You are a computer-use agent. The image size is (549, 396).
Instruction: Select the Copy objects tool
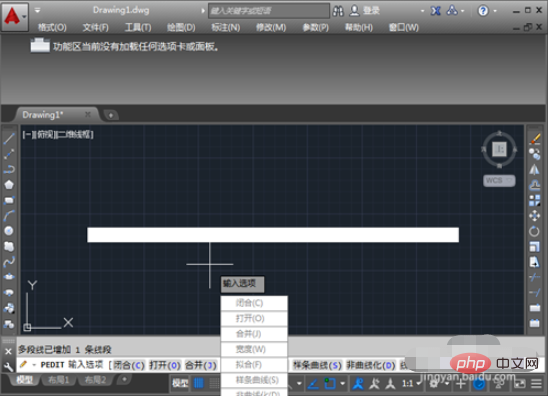535,154
